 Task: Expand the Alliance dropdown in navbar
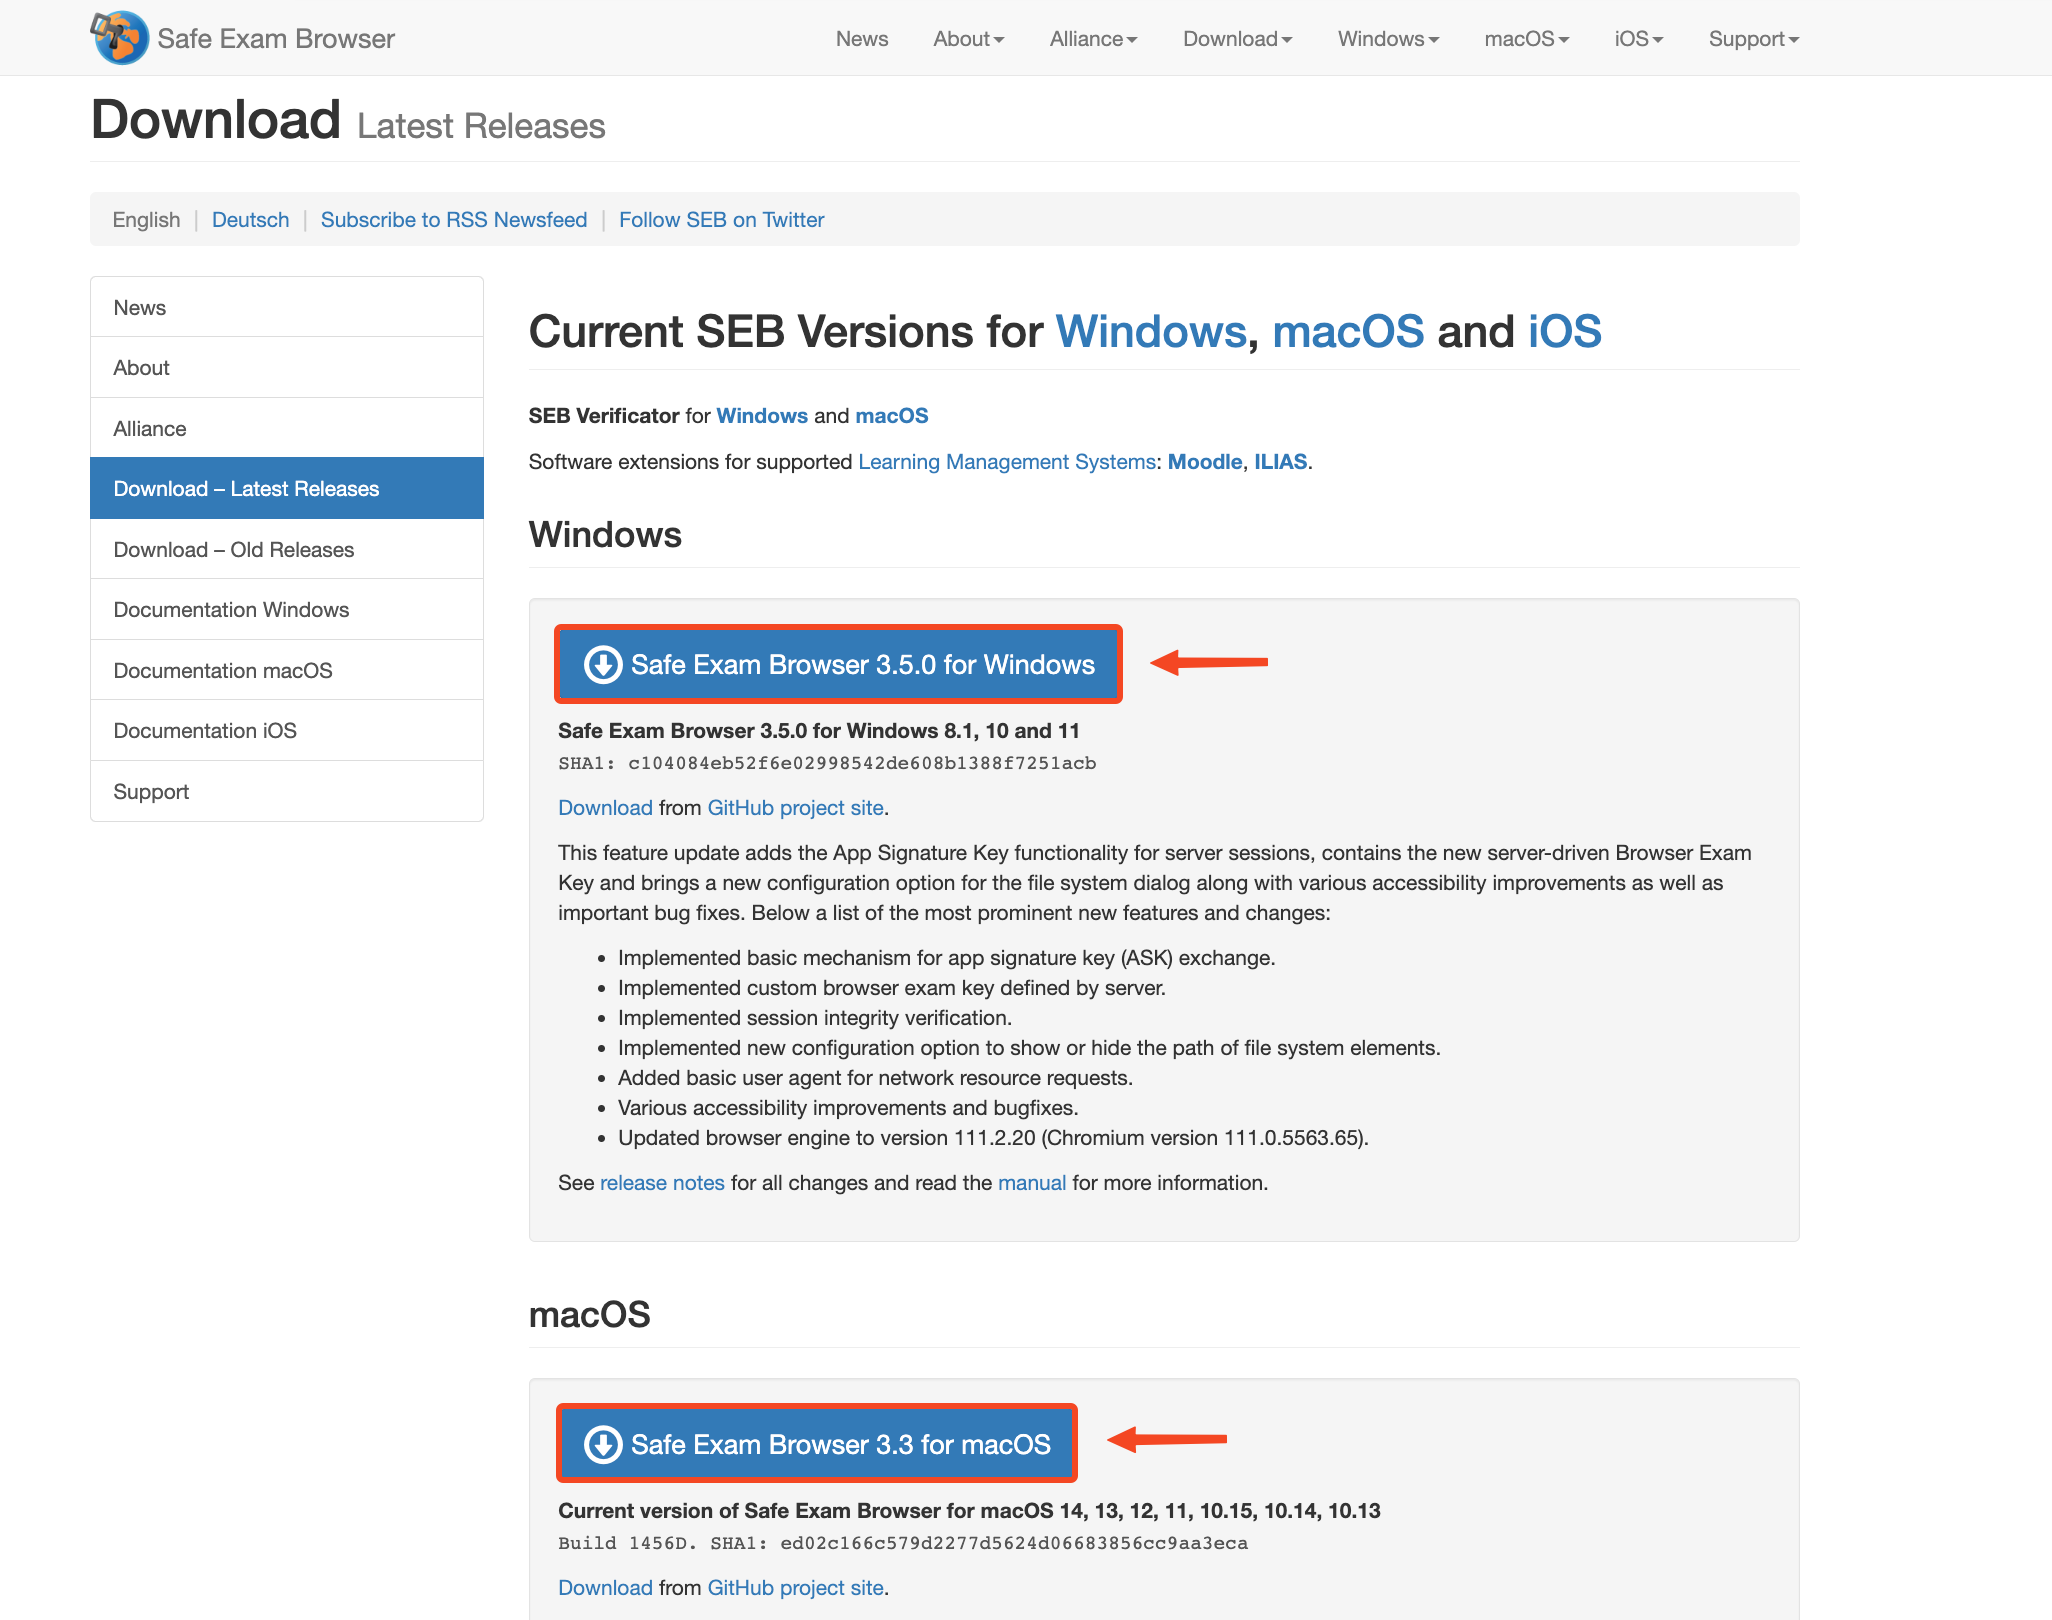1093,38
